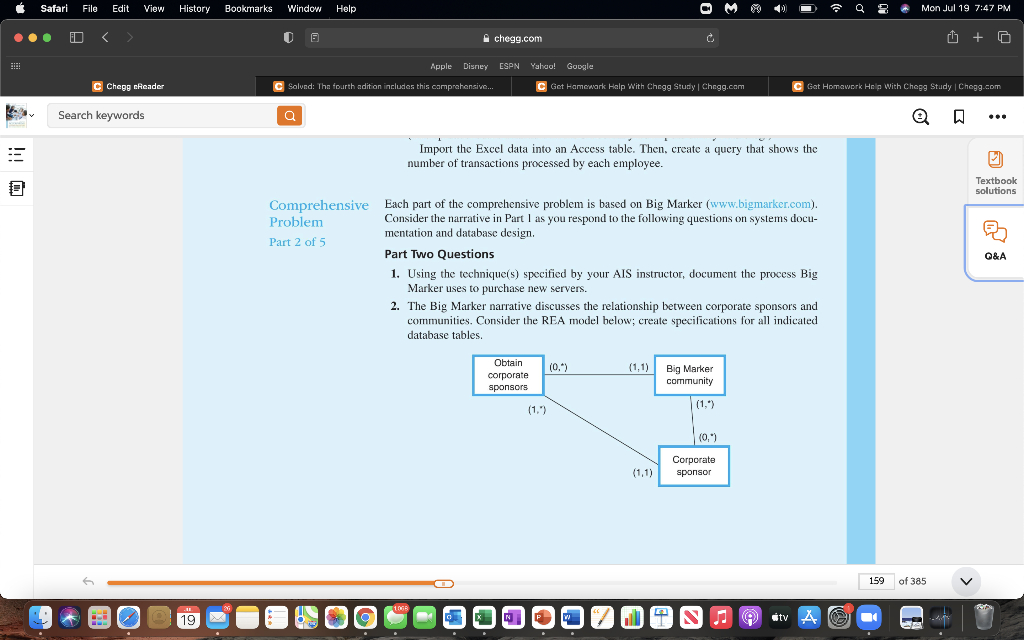This screenshot has width=1024, height=640.
Task: Go to next page with the down chevron
Action: (965, 580)
